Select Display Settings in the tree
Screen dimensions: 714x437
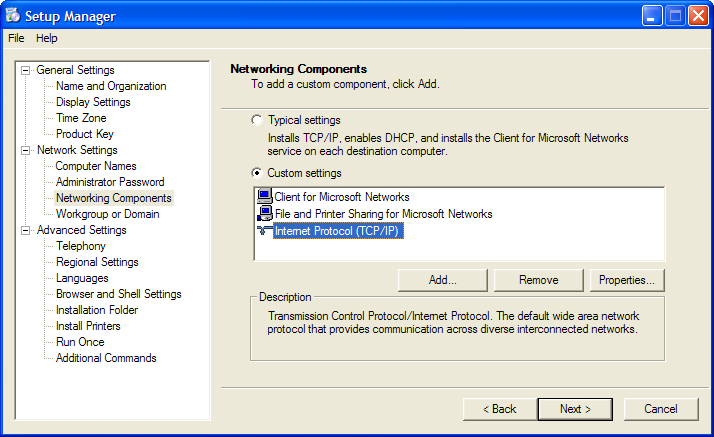coord(93,102)
